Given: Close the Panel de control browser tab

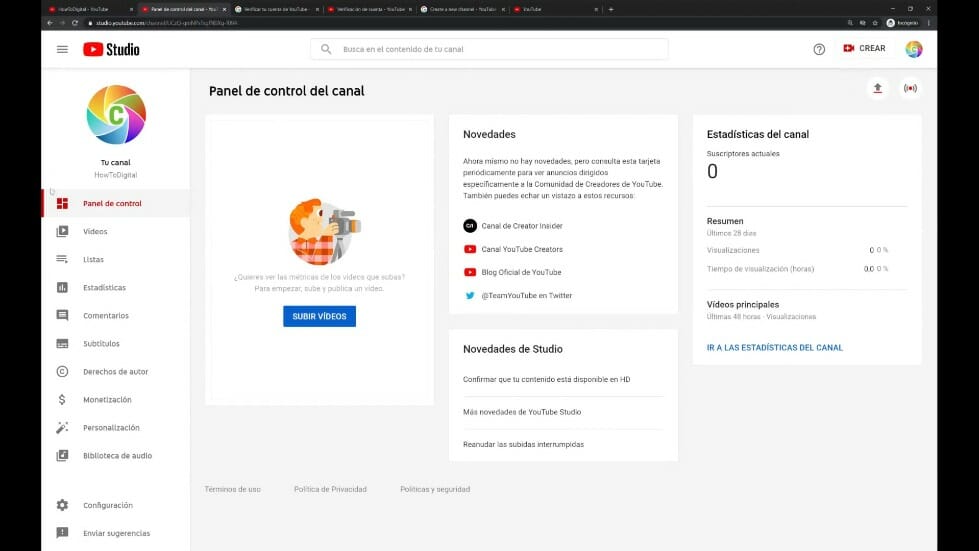Looking at the screenshot, I should 224,9.
